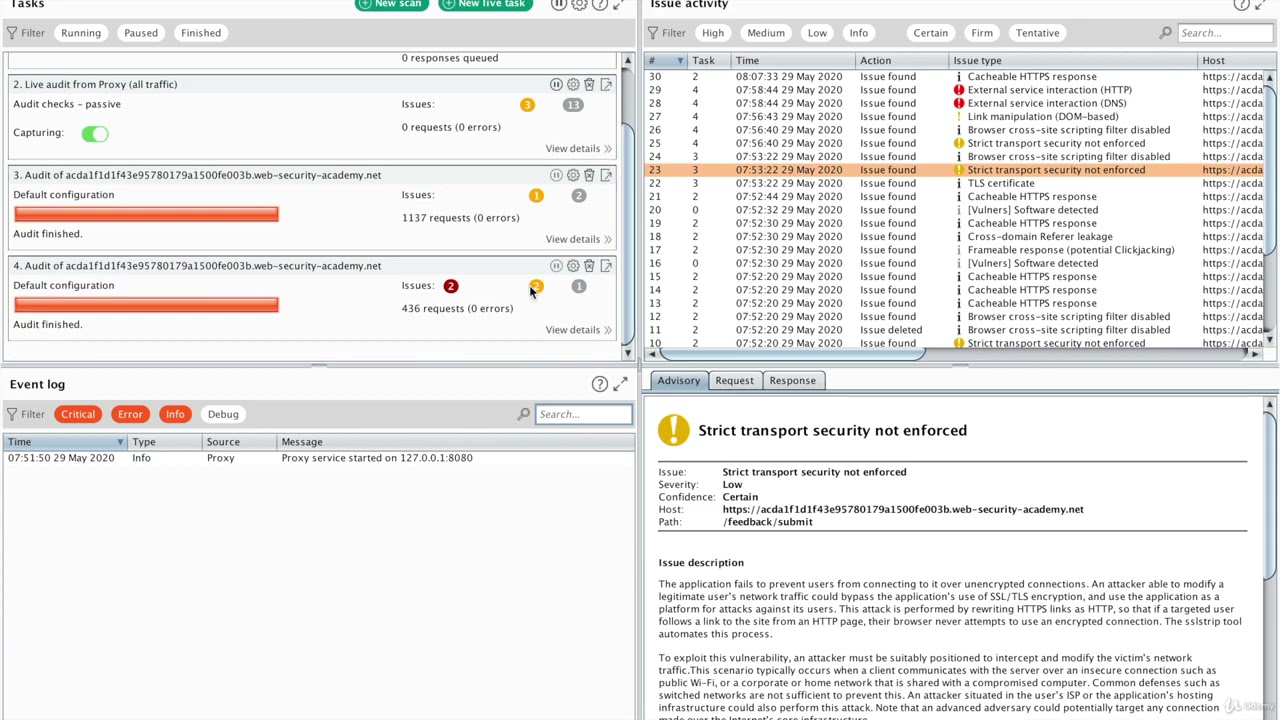
Task: Toggle the Running tasks filter
Action: click(81, 33)
